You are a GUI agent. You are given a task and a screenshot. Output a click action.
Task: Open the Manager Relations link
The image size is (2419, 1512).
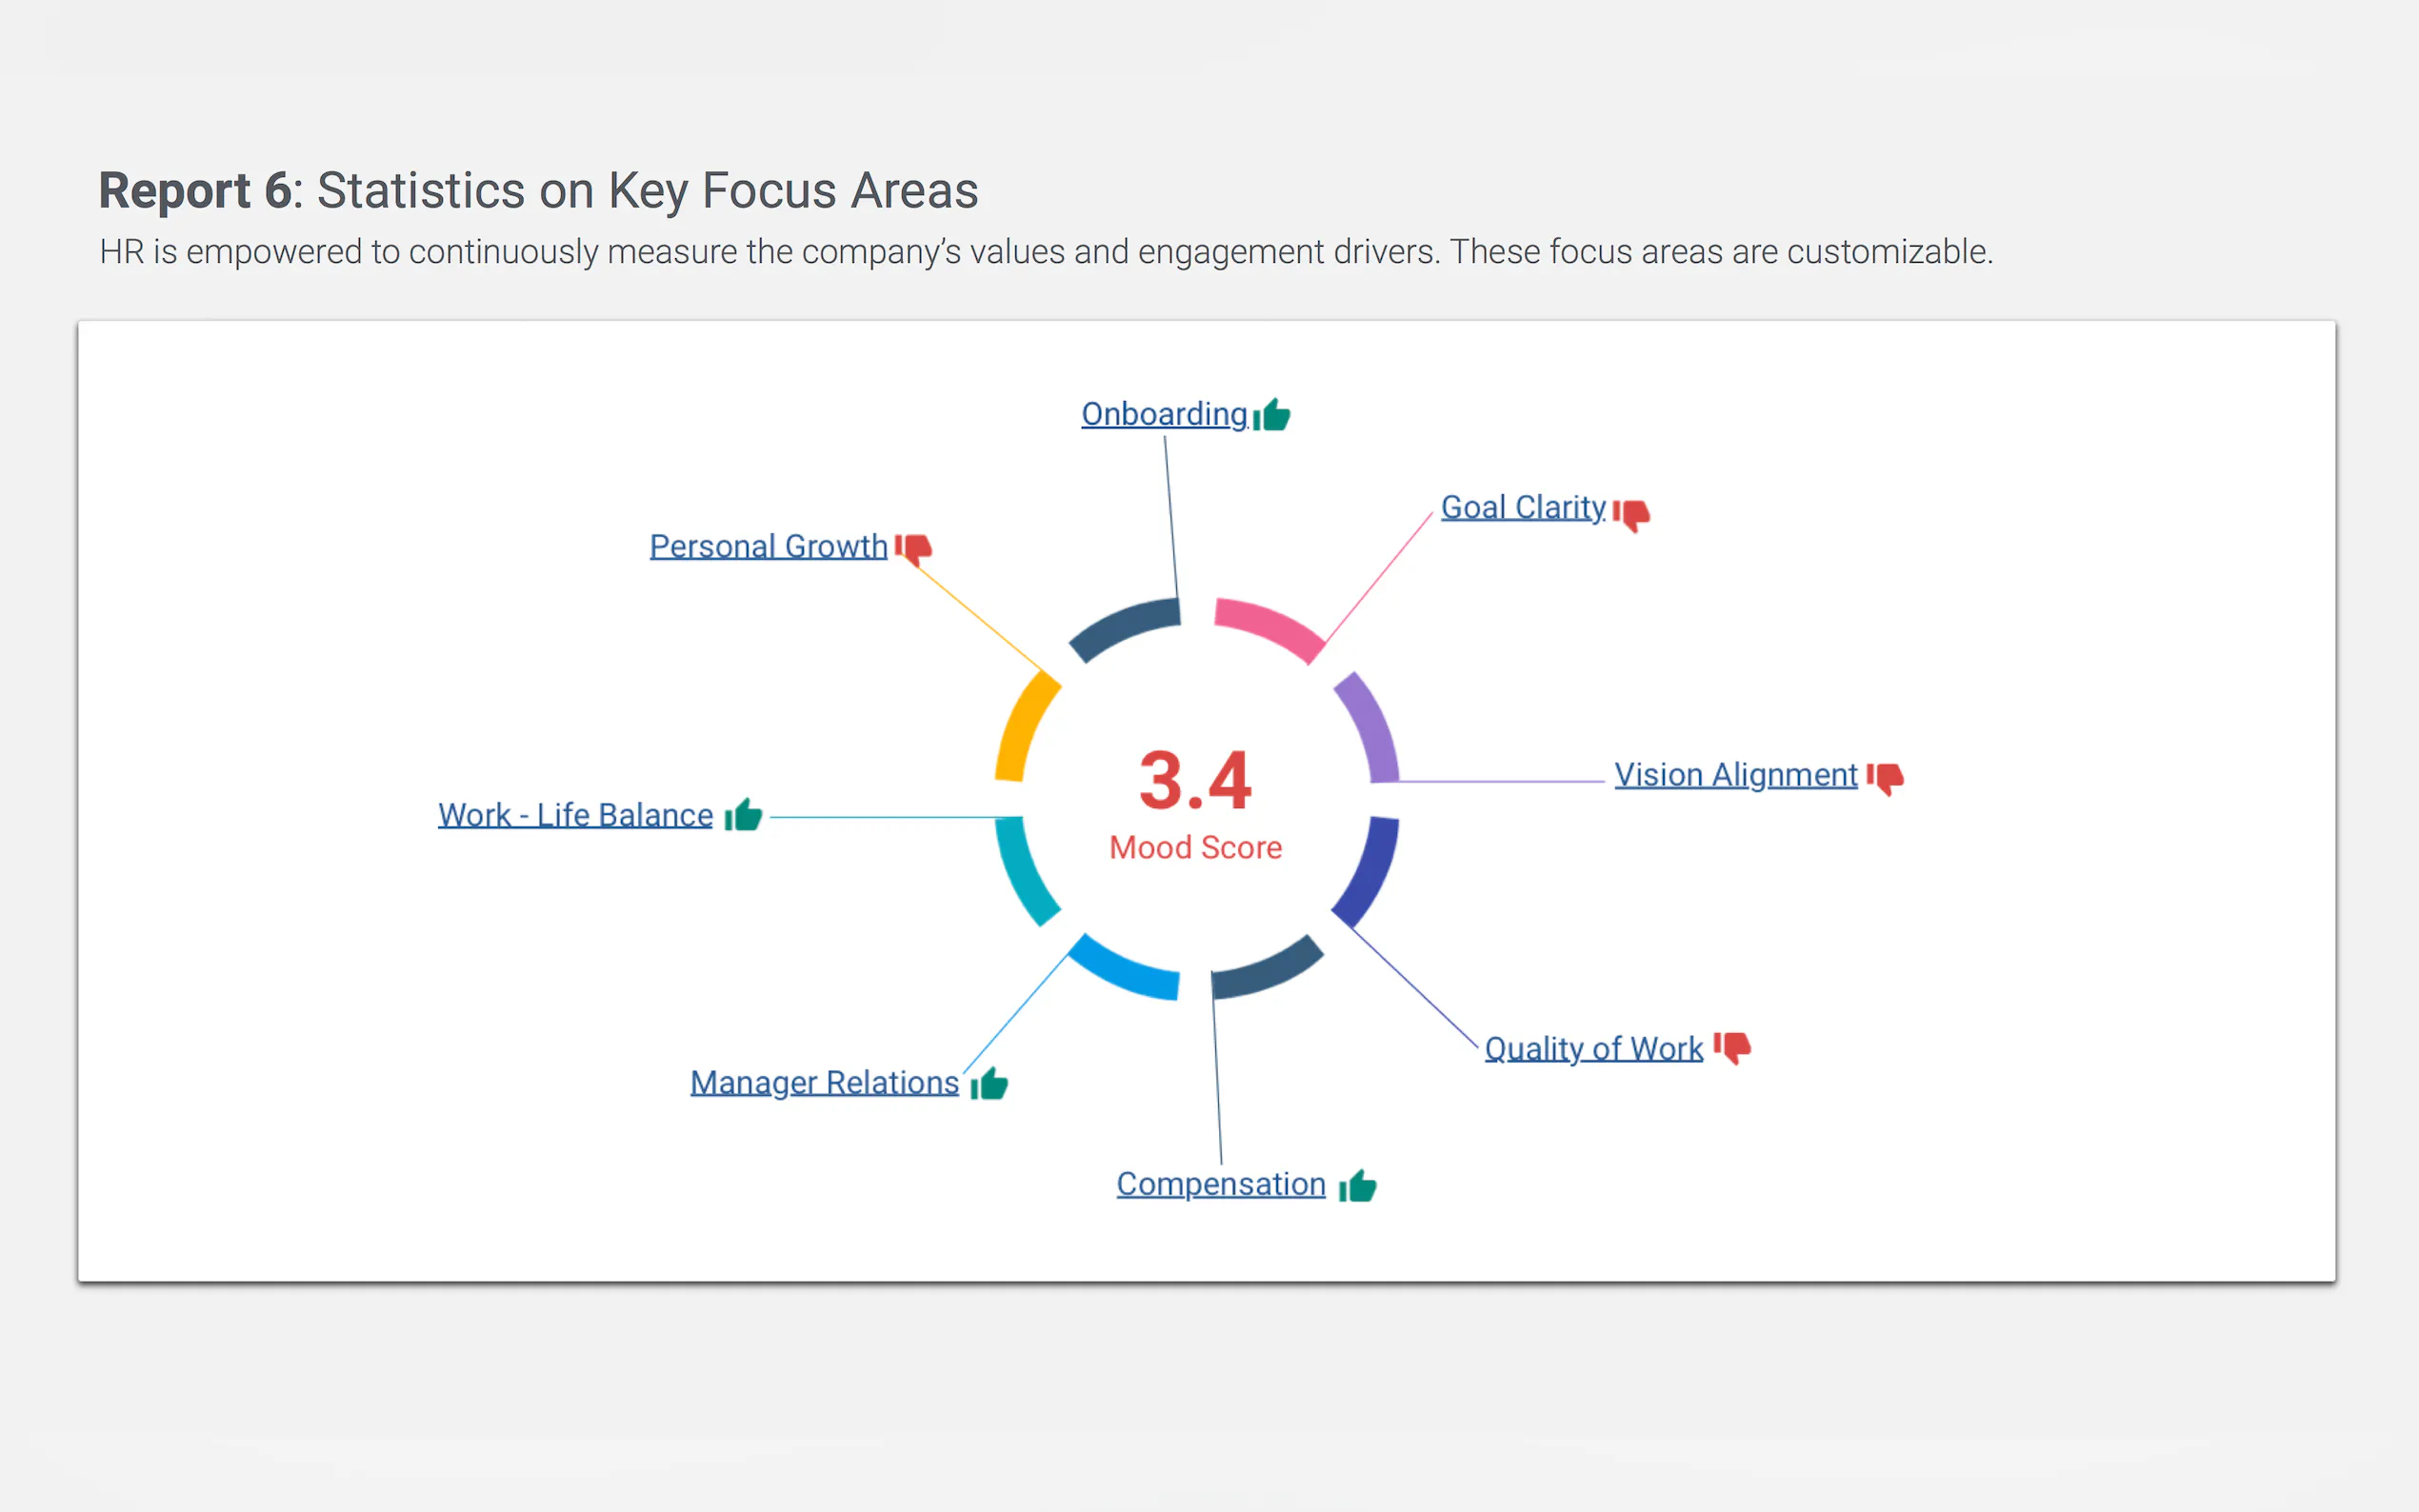pyautogui.click(x=824, y=1082)
